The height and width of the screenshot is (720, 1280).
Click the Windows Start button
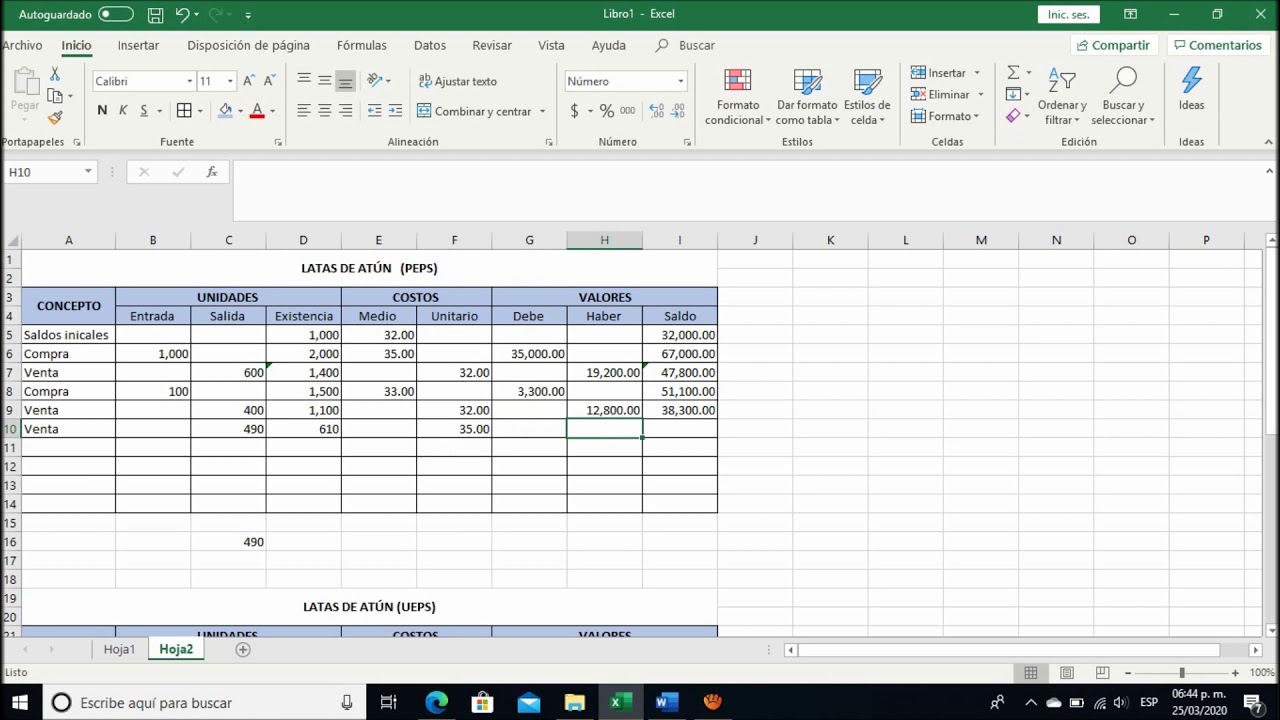(x=19, y=702)
